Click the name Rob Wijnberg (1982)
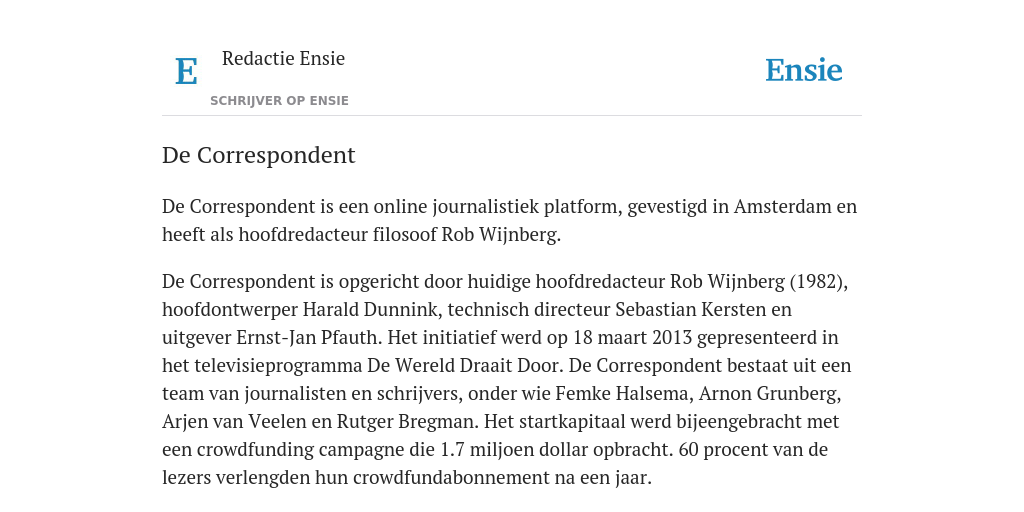Viewport: 1024px width, 512px height. [757, 281]
